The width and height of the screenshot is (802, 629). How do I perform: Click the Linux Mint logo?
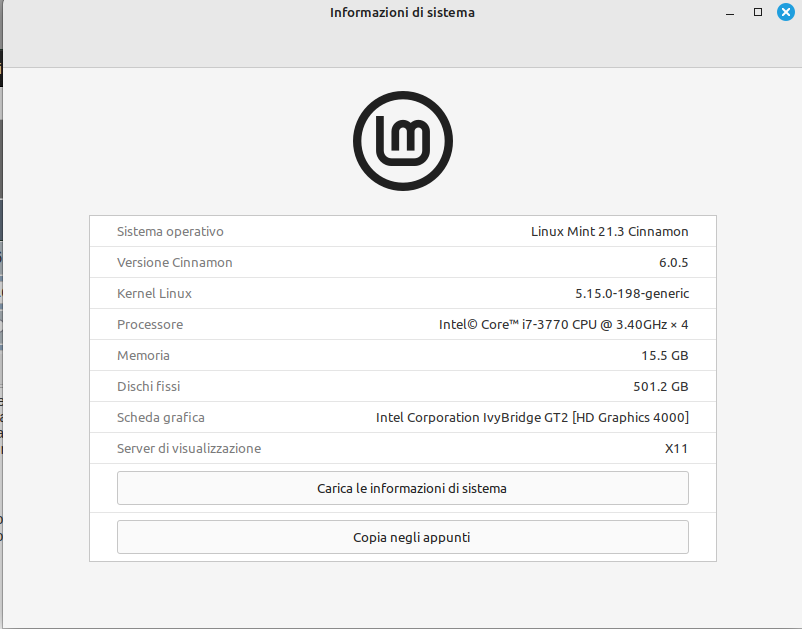(x=403, y=141)
